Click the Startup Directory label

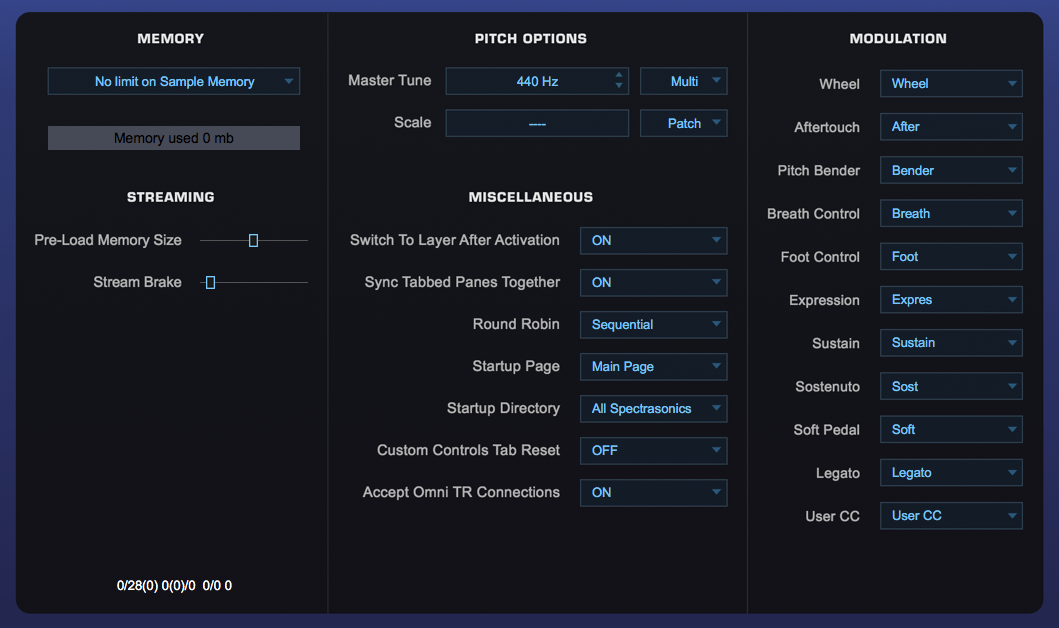pos(503,409)
